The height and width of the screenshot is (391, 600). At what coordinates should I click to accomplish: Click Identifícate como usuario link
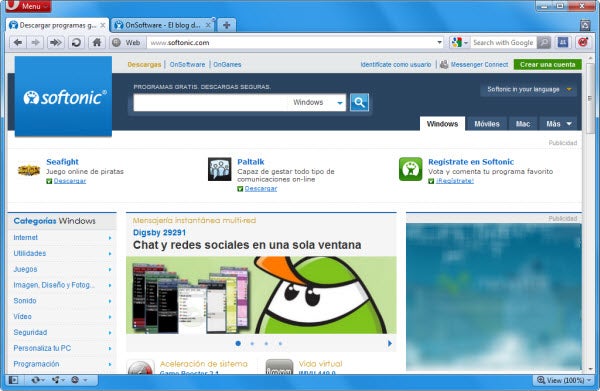click(x=396, y=64)
